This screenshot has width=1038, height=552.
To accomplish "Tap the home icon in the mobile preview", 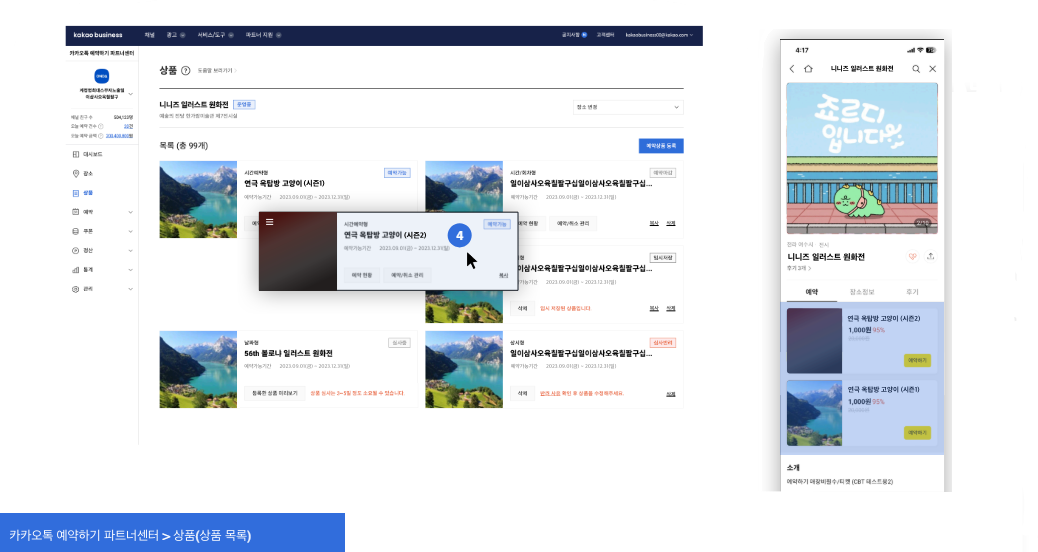I will [808, 69].
